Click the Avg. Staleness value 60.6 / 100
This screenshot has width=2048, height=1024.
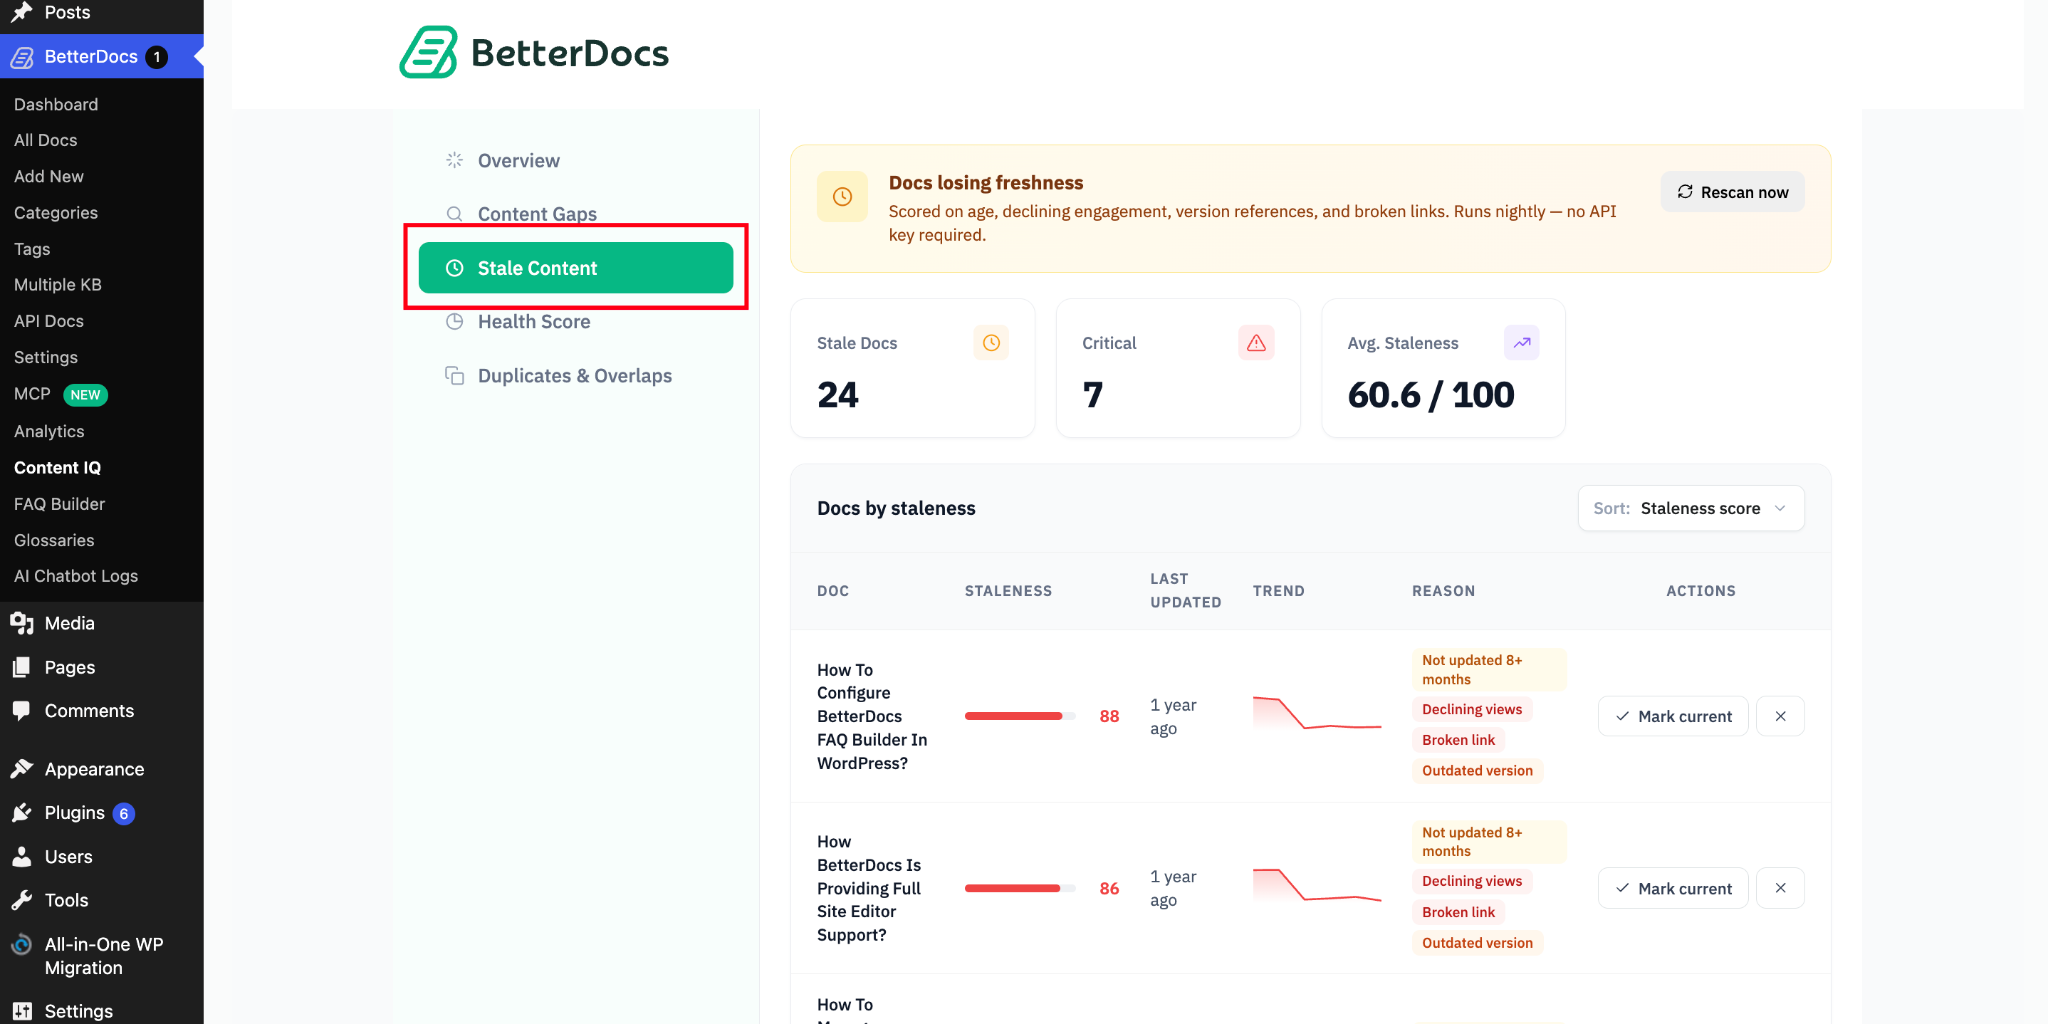click(1431, 395)
